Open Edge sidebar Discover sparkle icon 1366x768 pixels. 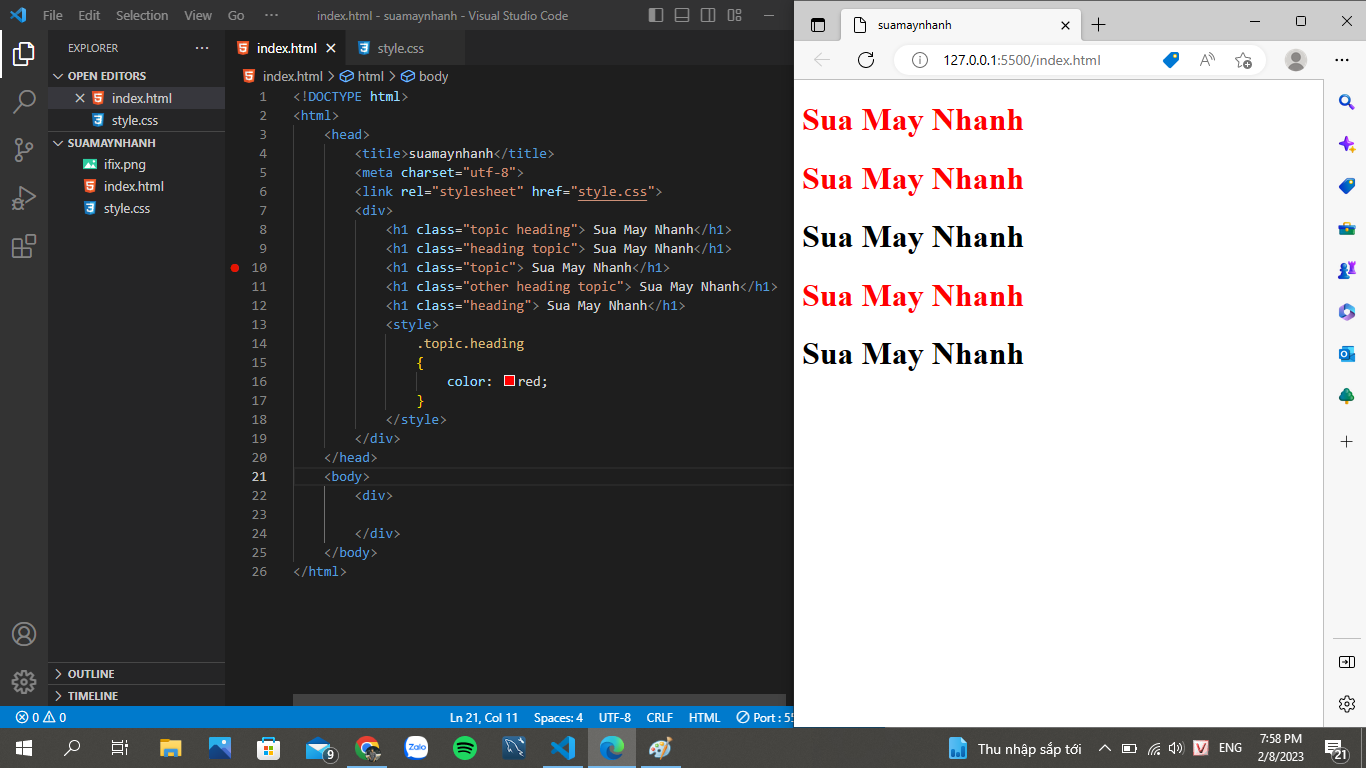point(1347,144)
